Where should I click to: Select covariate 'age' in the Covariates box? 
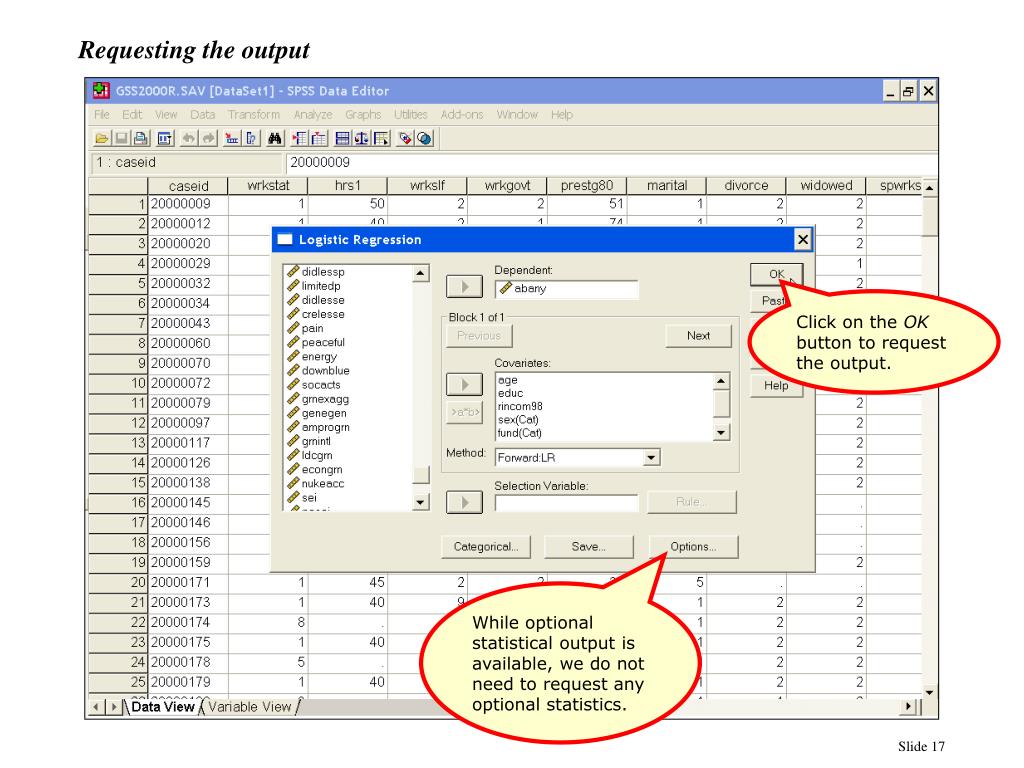[507, 380]
